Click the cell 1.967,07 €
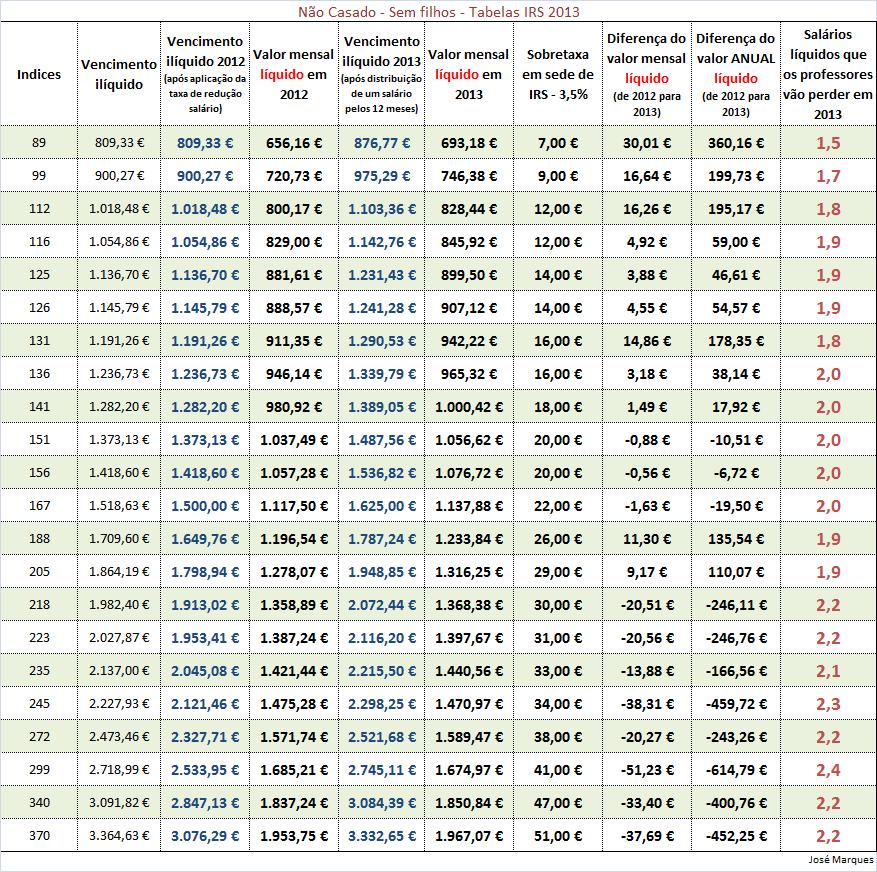This screenshot has width=877, height=872. click(469, 836)
